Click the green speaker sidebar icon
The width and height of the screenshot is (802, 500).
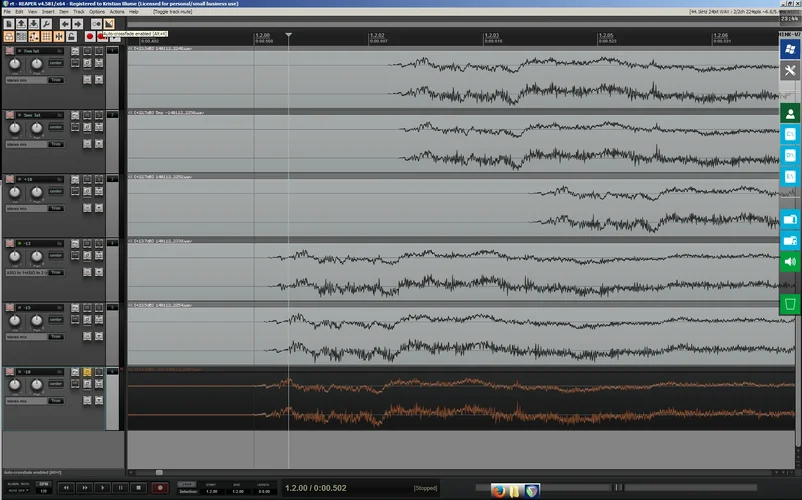[790, 262]
